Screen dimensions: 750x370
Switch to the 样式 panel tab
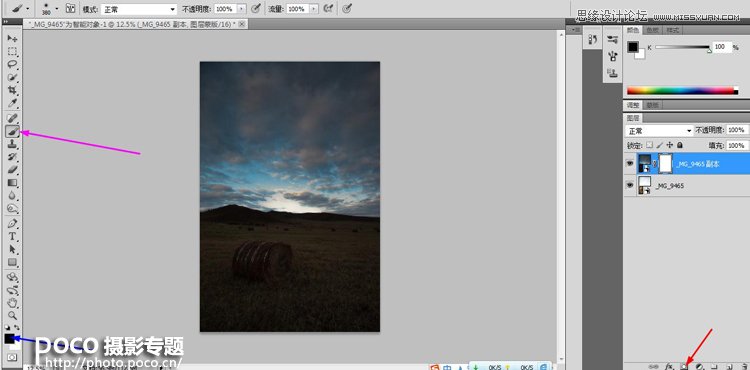tap(673, 30)
